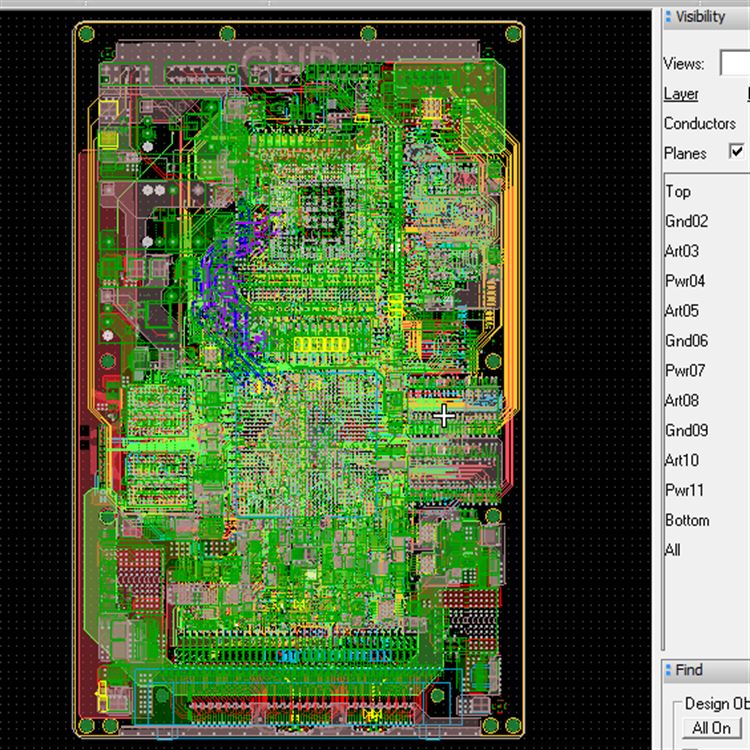The height and width of the screenshot is (750, 750).
Task: Click the top-left board mounting hole
Action: coord(87,34)
